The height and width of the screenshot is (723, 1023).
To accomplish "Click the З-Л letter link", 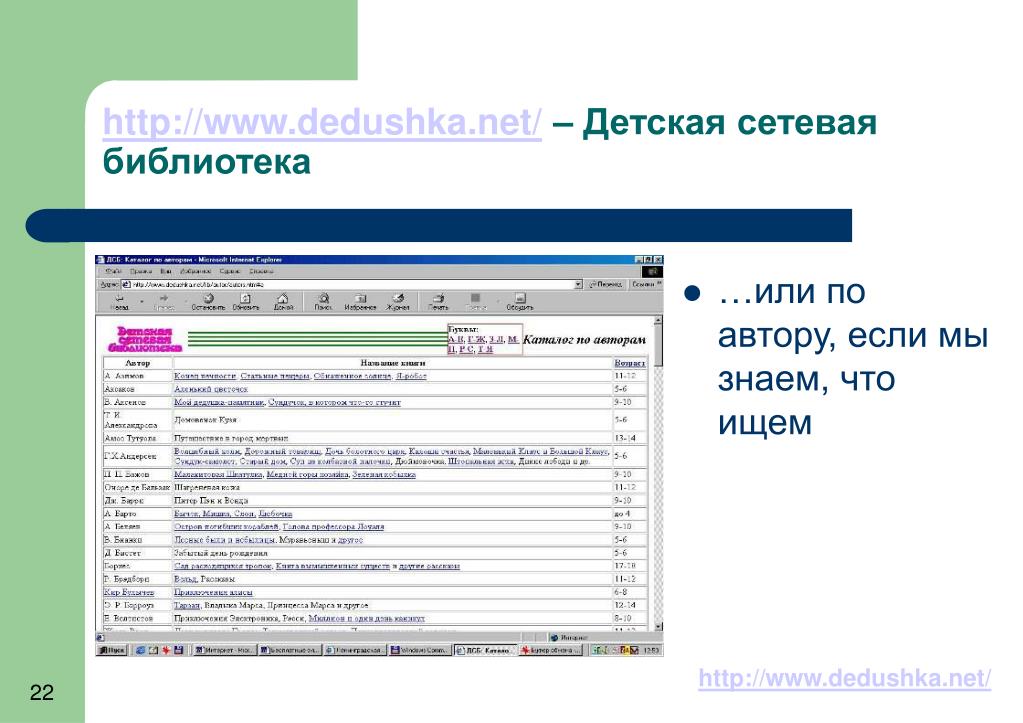I will (x=496, y=339).
